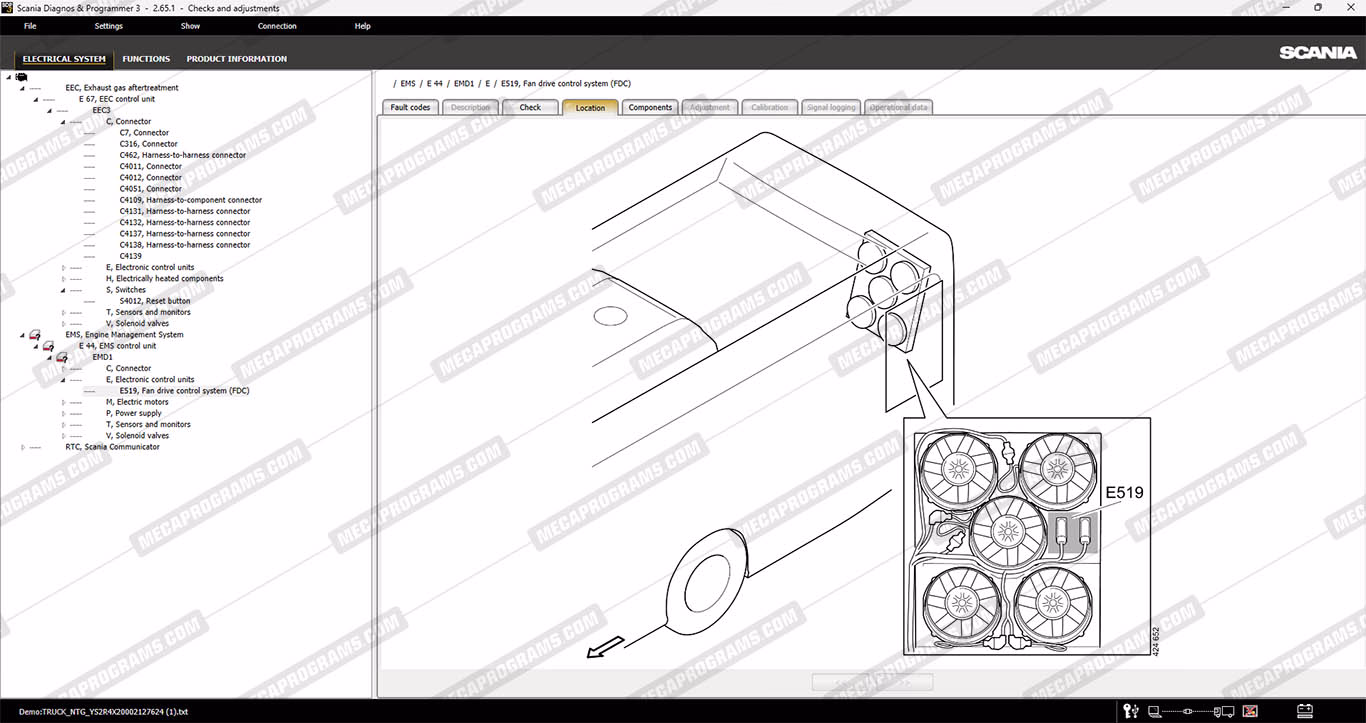Viewport: 1366px width, 723px height.
Task: Select C462, Harness-to-harness connector
Action: point(182,155)
